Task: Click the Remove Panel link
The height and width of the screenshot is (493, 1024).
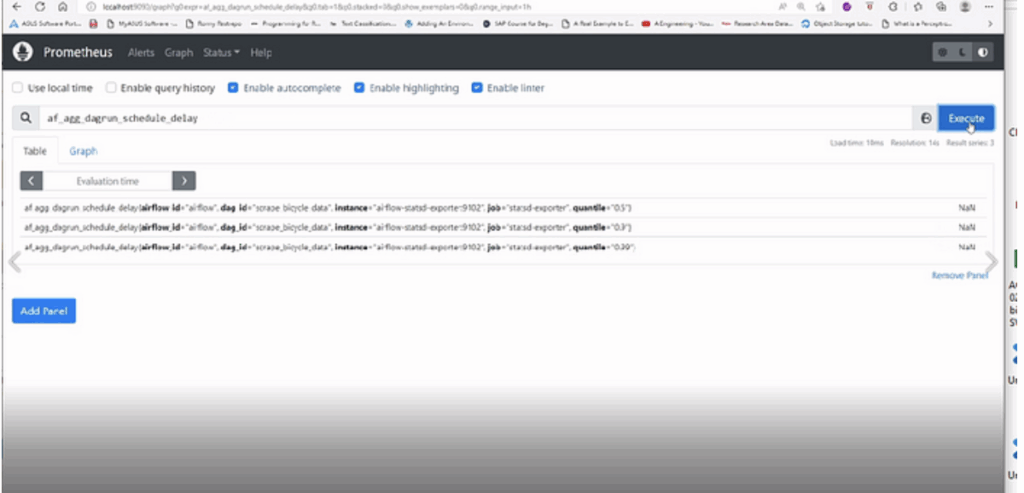Action: (959, 275)
